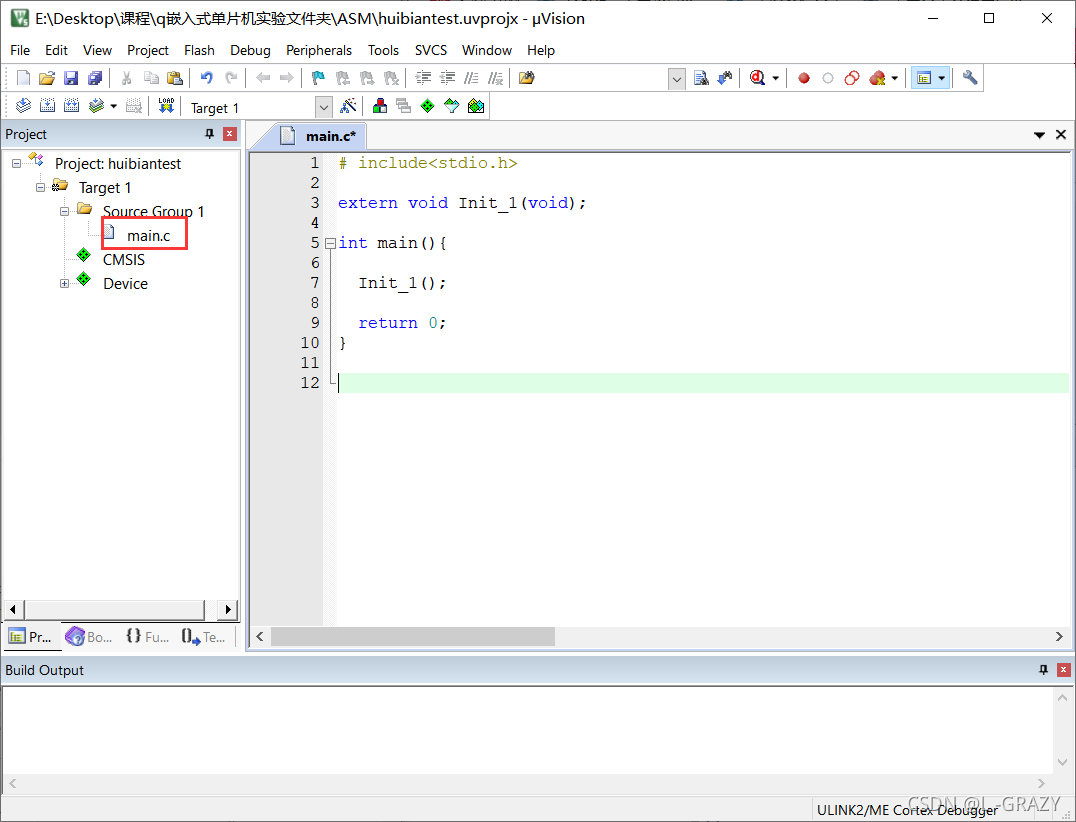
Task: Save the current file with the floppy icon
Action: click(x=71, y=78)
